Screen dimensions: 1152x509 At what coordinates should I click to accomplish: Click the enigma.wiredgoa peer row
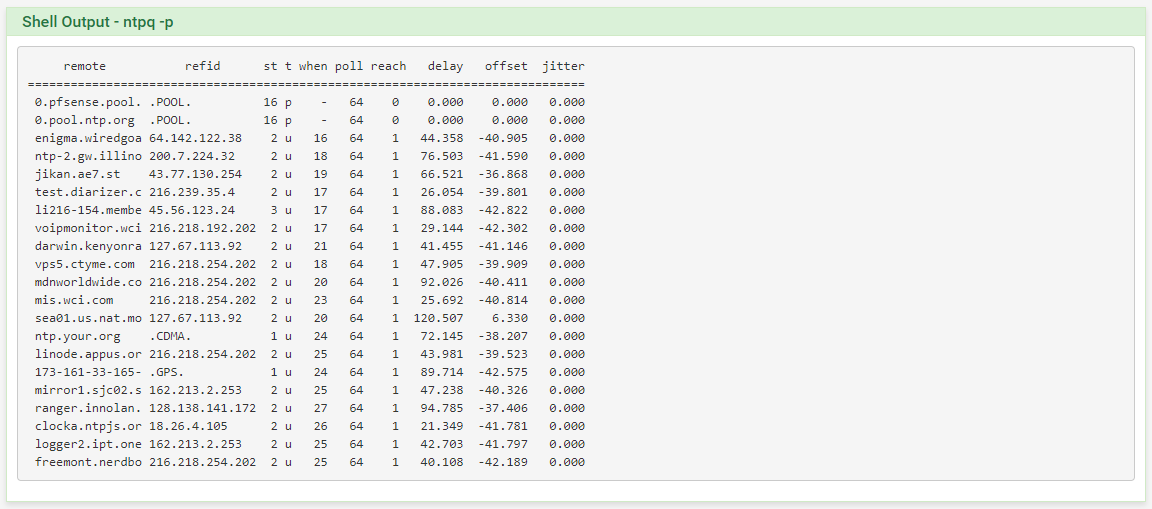point(309,138)
